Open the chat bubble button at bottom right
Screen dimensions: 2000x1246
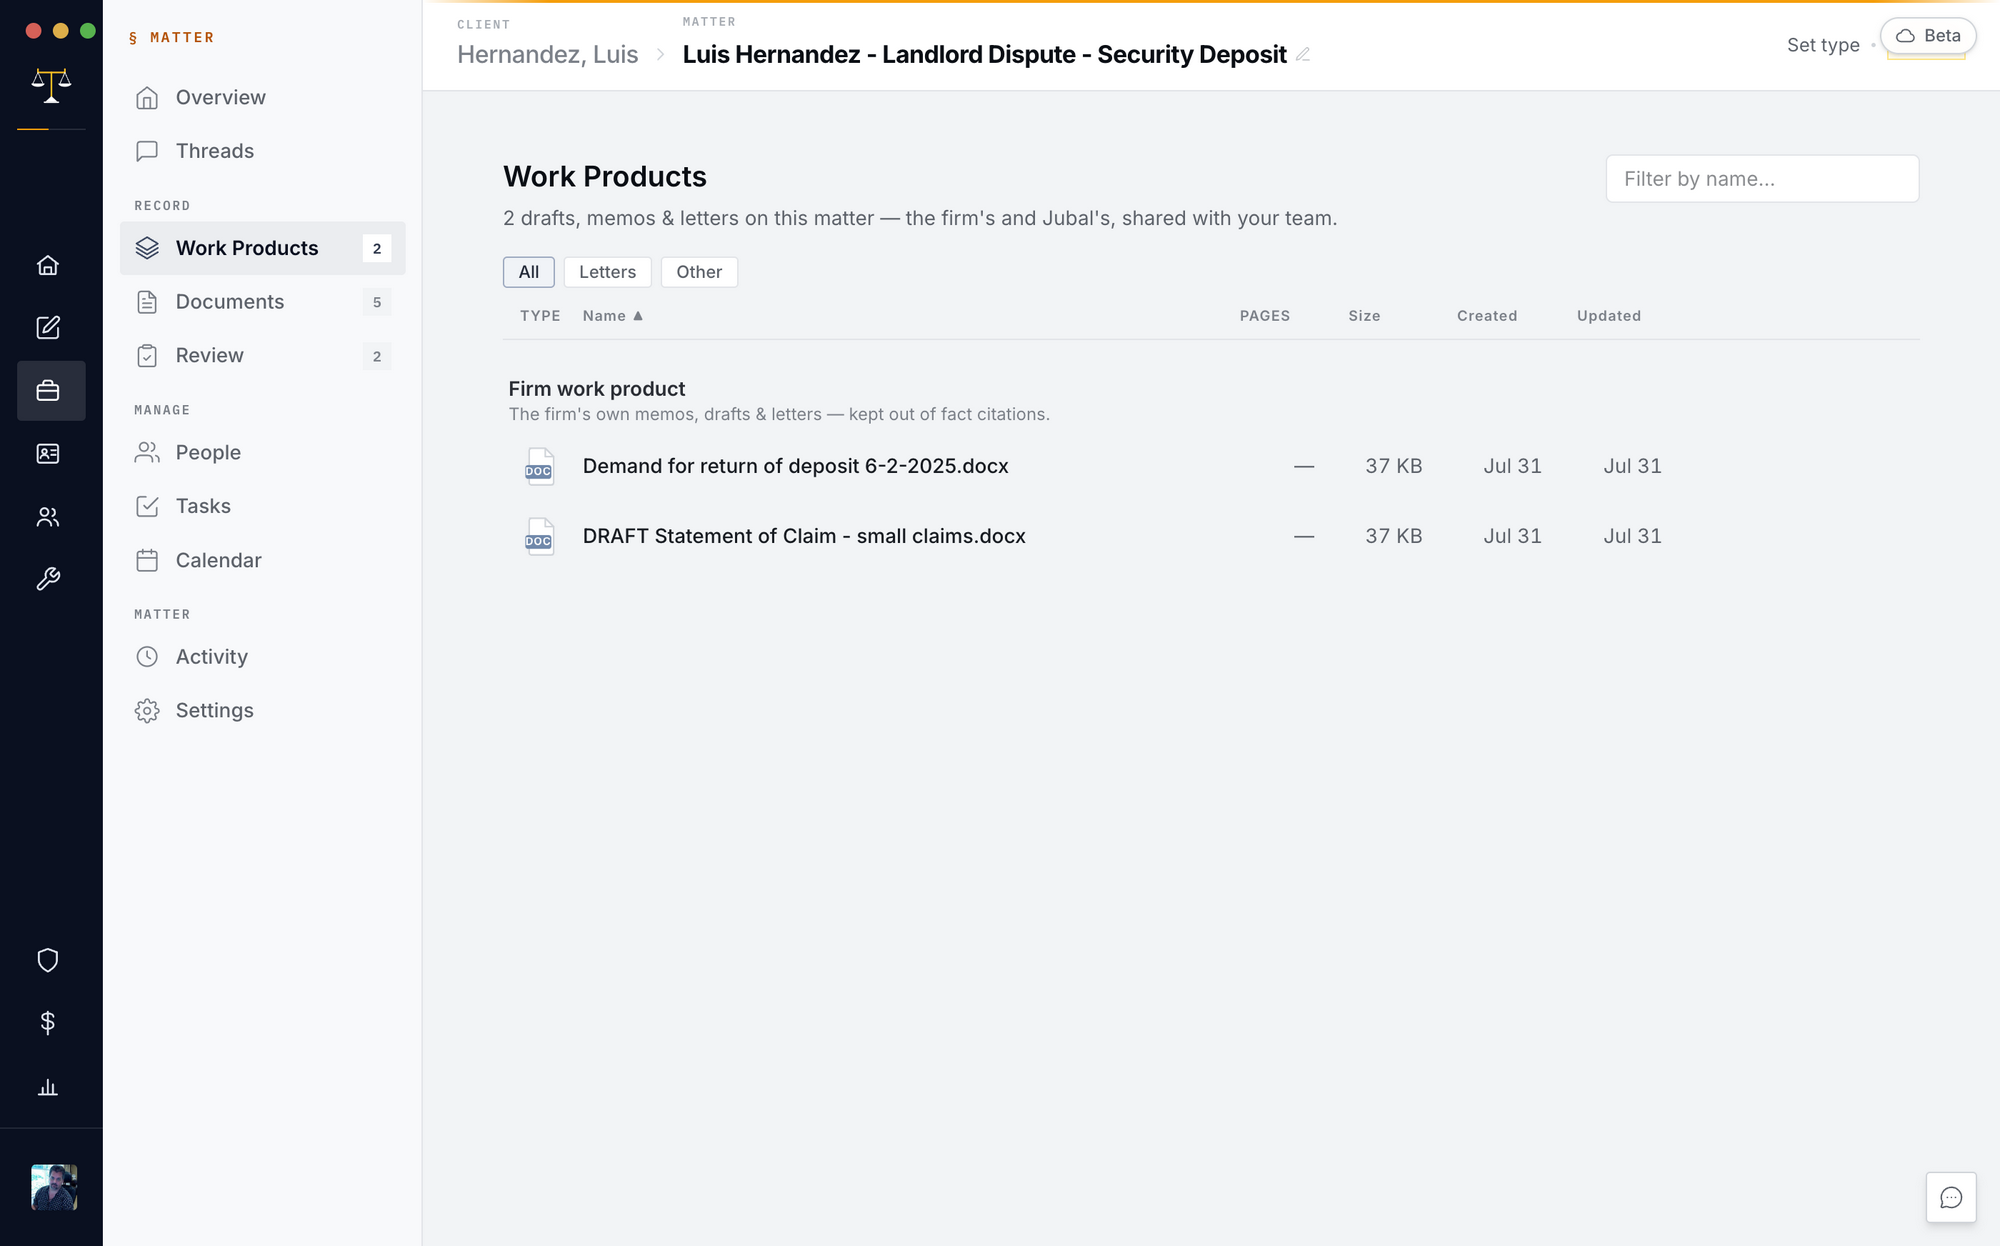pos(1951,1197)
